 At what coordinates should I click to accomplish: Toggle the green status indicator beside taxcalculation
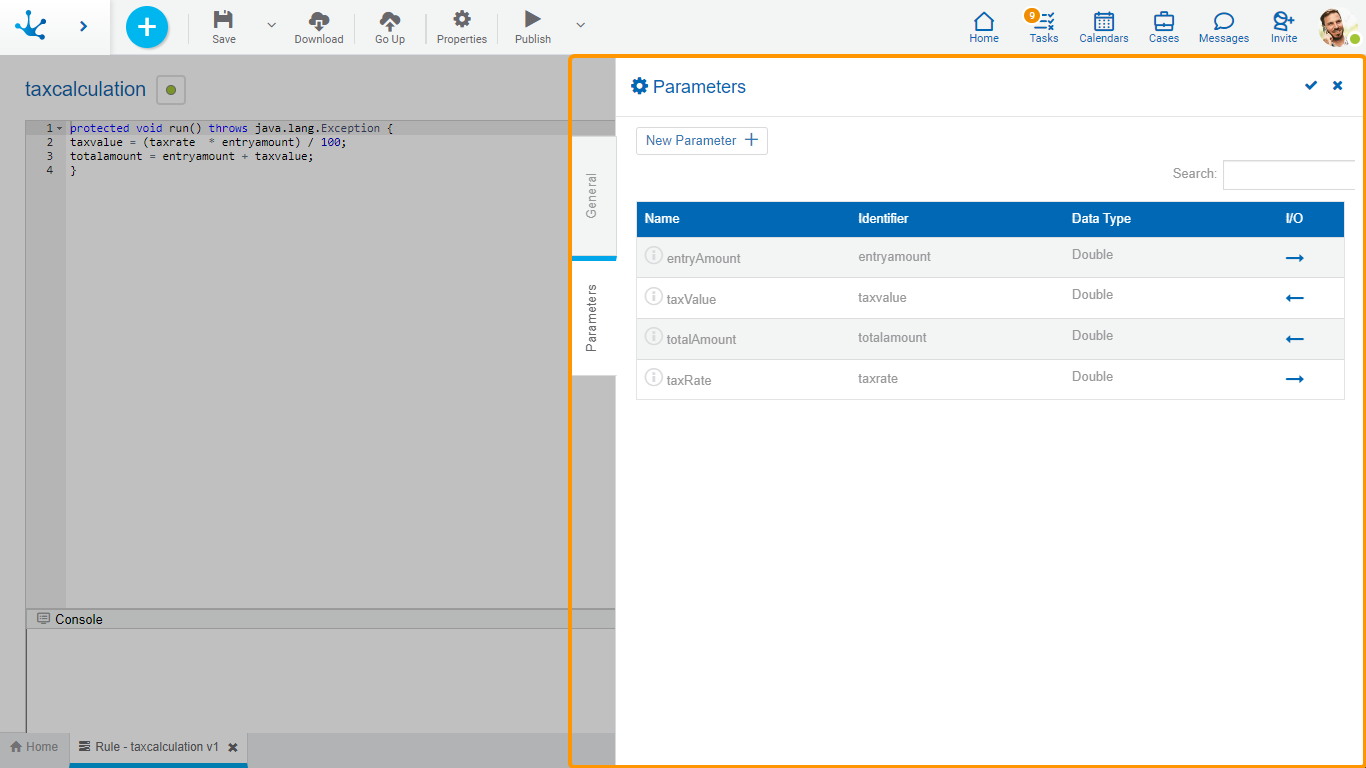[171, 90]
